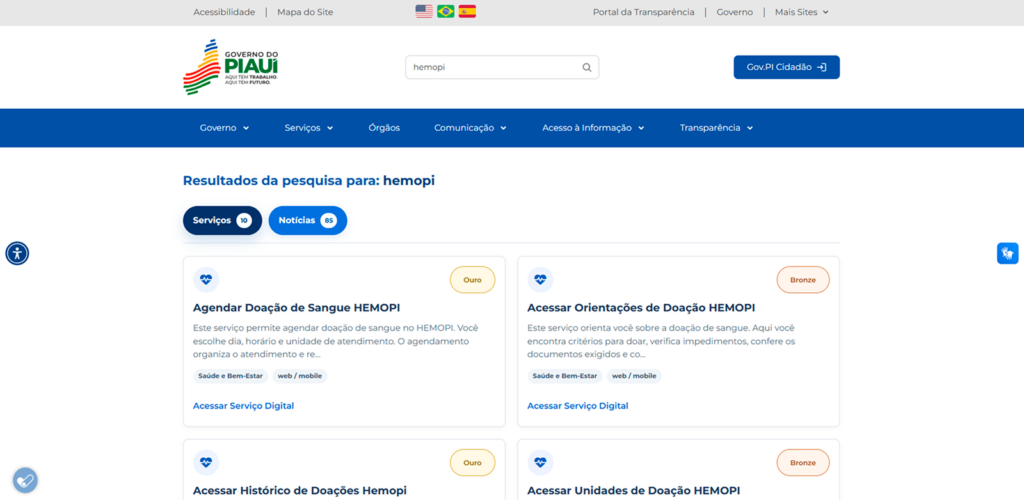Open the Agendar Doação de Sangue HEMOPI title
1024x500 pixels.
coord(296,307)
